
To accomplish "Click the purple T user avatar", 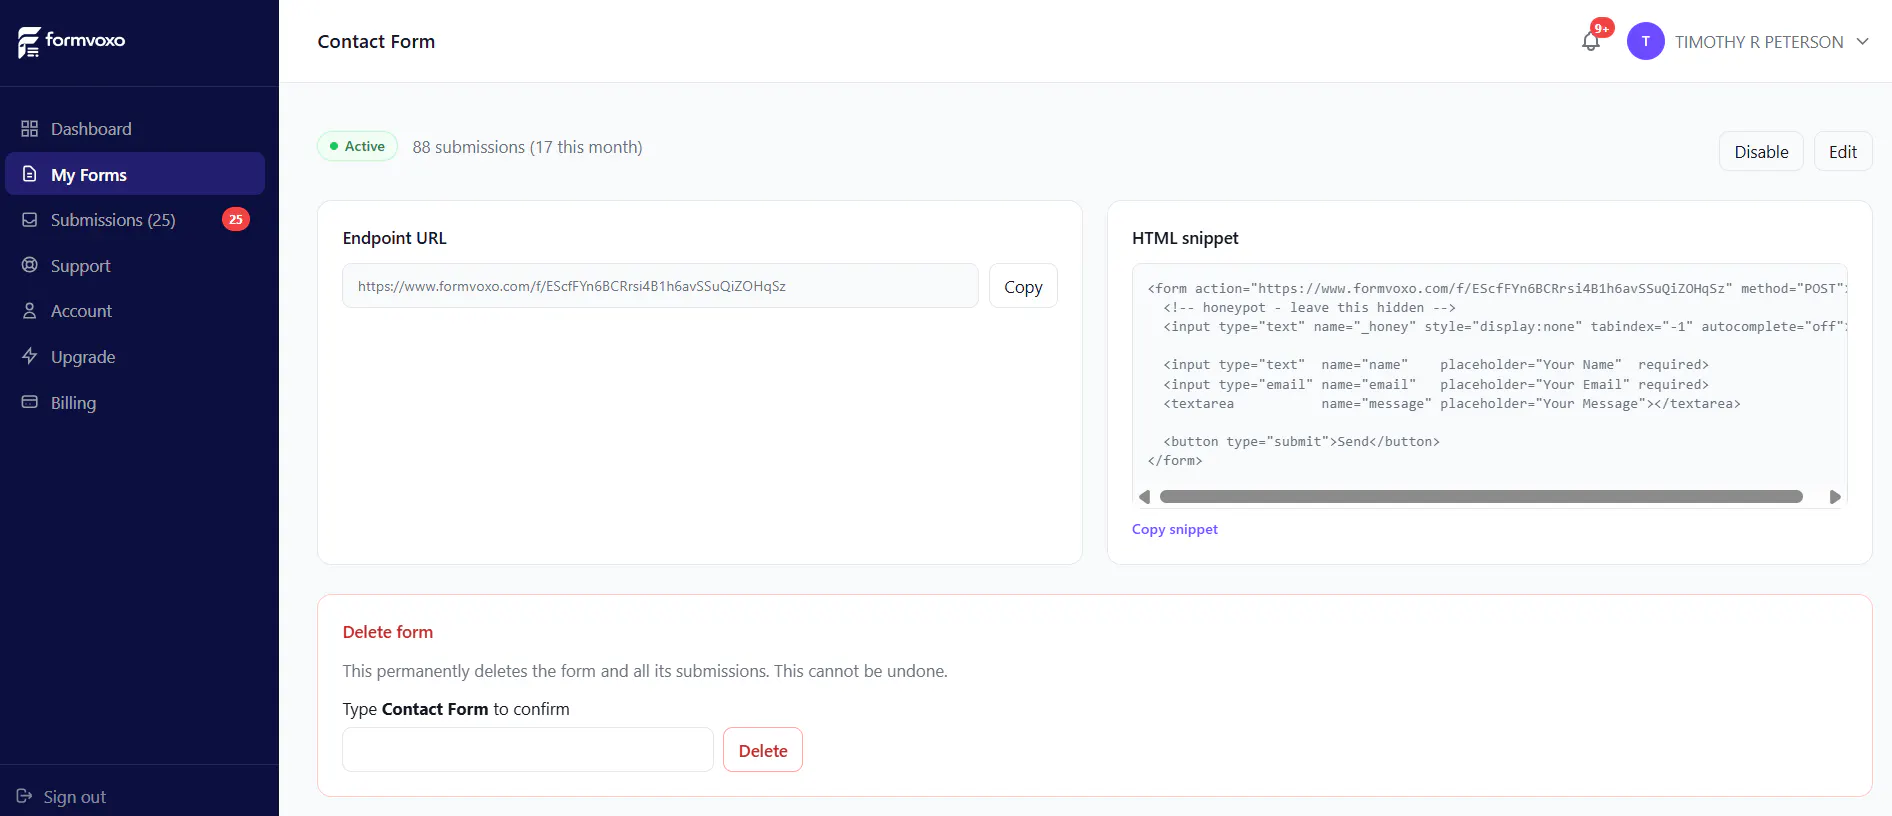I will click(x=1645, y=41).
